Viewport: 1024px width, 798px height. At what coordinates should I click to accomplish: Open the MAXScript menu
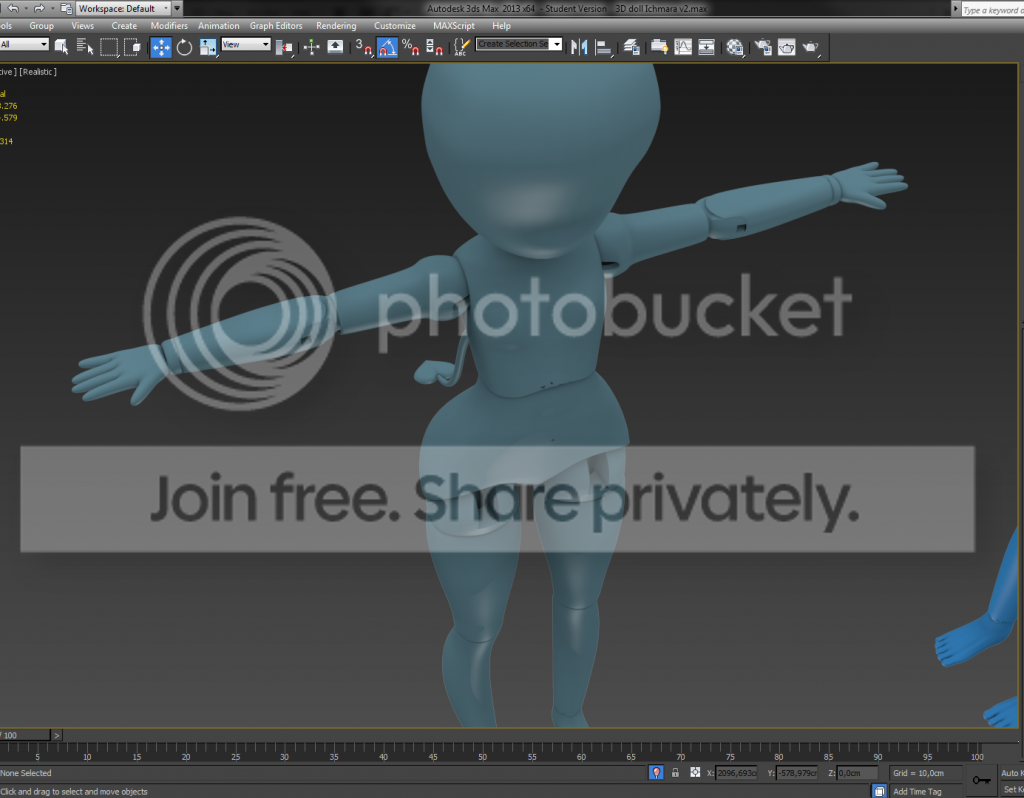(x=454, y=25)
